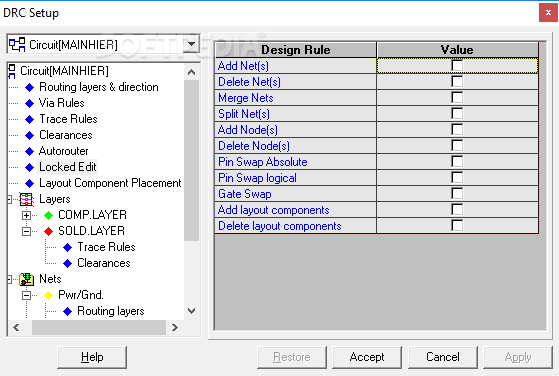This screenshot has width=559, height=376.
Task: Click the blue diamond next to top-level Clearances
Action: tap(30, 135)
